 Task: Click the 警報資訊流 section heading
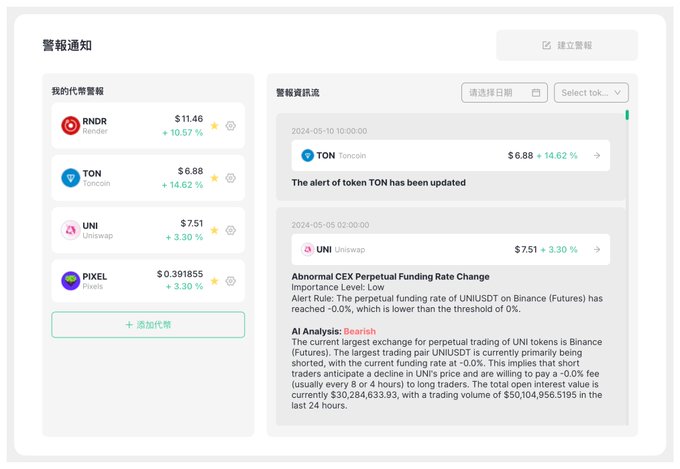click(x=298, y=92)
